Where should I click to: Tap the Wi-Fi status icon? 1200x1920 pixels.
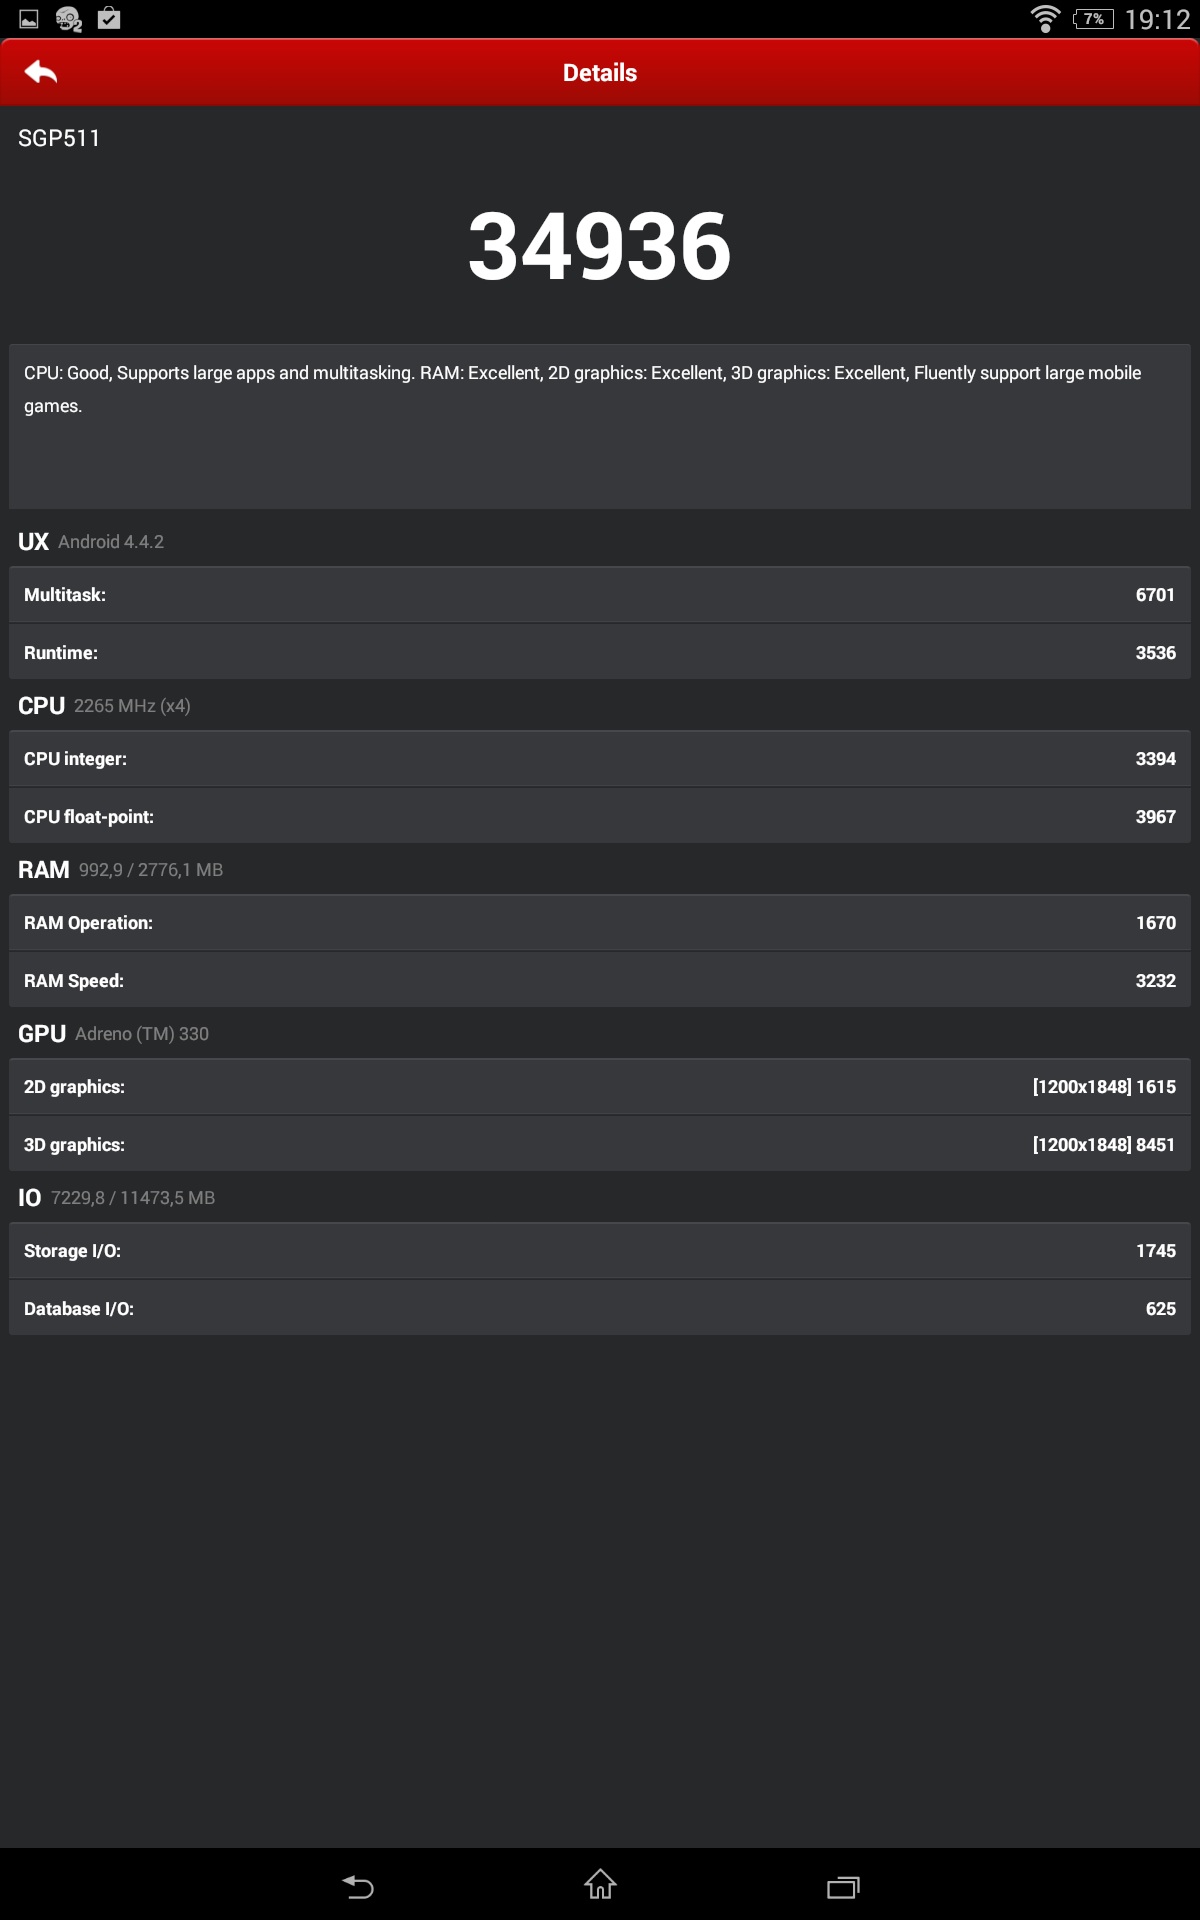[x=1045, y=18]
